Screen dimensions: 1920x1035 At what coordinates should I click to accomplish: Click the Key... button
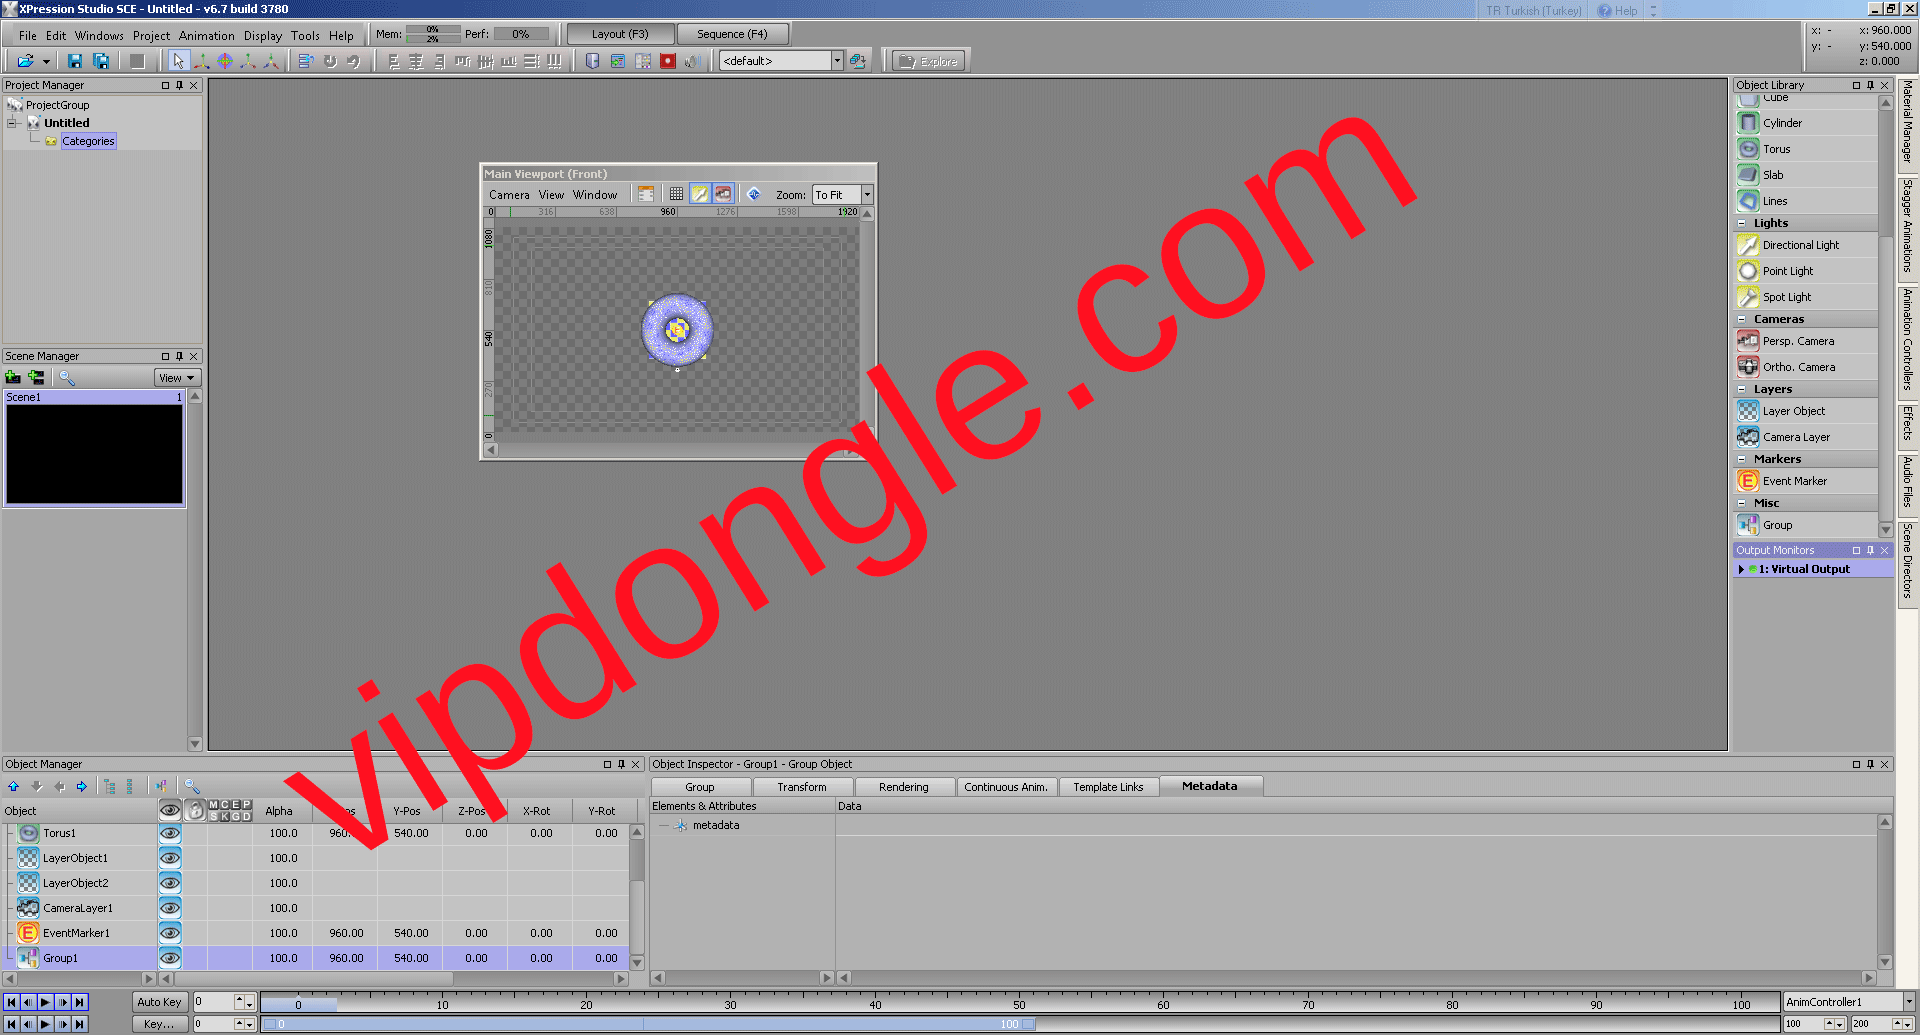pyautogui.click(x=159, y=1024)
